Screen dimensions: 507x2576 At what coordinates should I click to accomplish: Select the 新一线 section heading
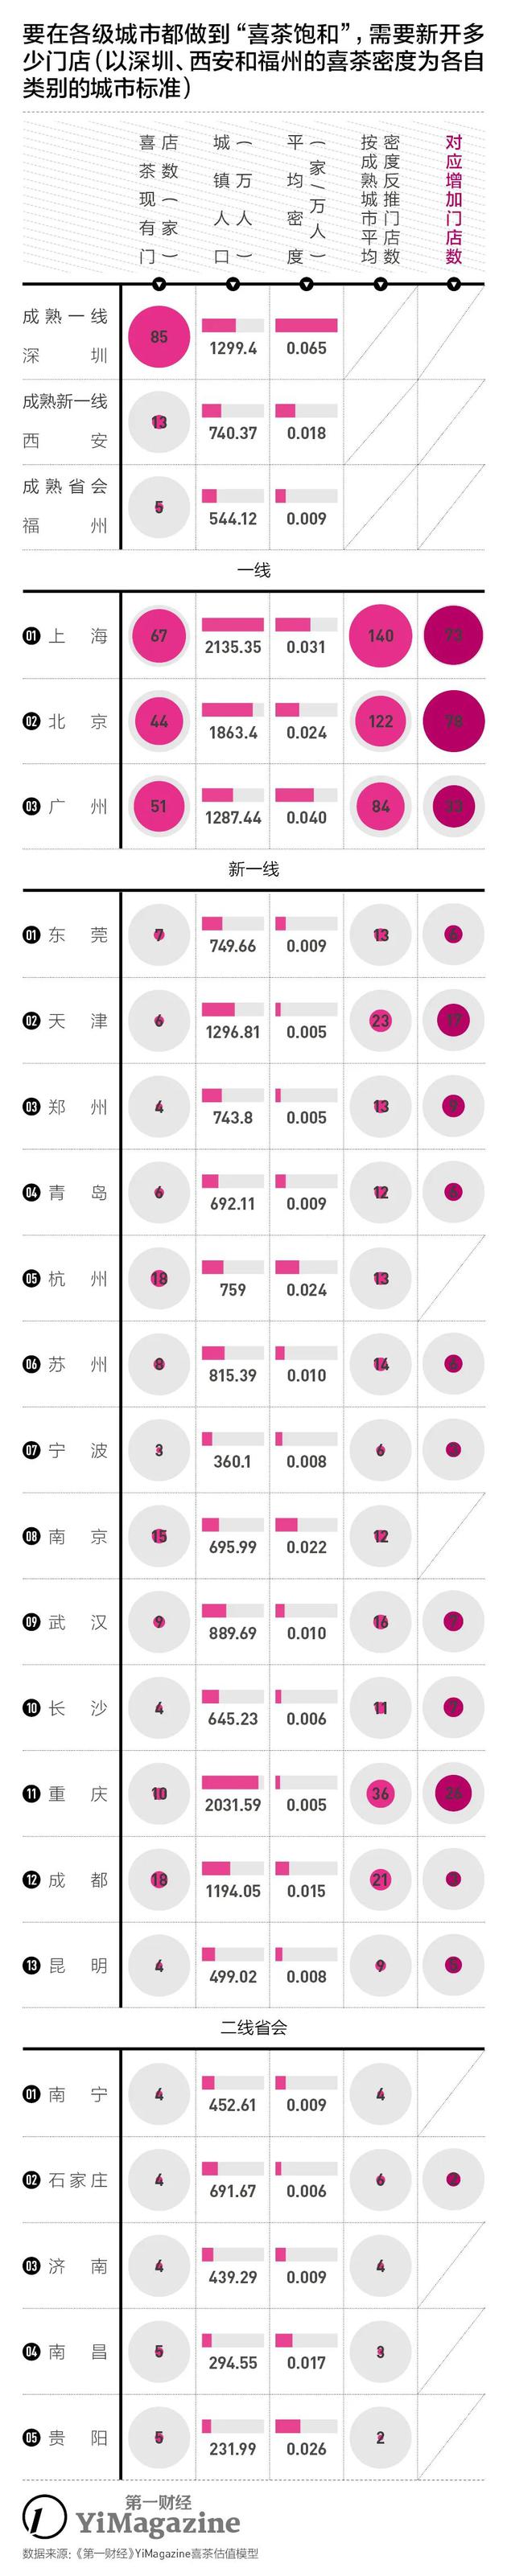pyautogui.click(x=253, y=869)
